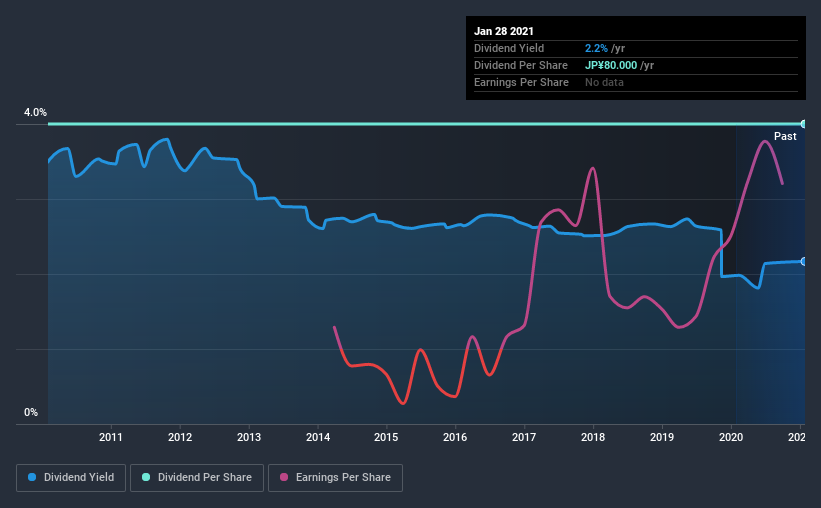This screenshot has height=508, width=821.
Task: Click the teal Dividend Per Share end-point marker
Action: tap(804, 124)
